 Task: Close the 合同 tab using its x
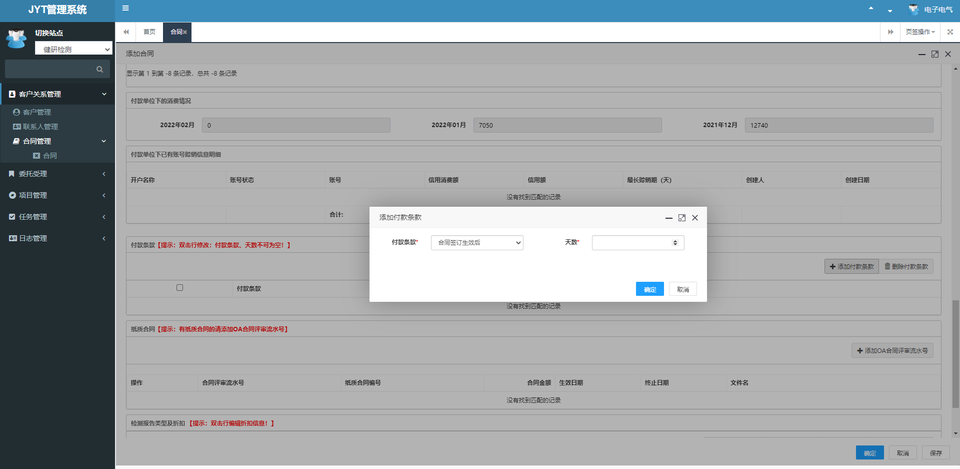coord(185,32)
